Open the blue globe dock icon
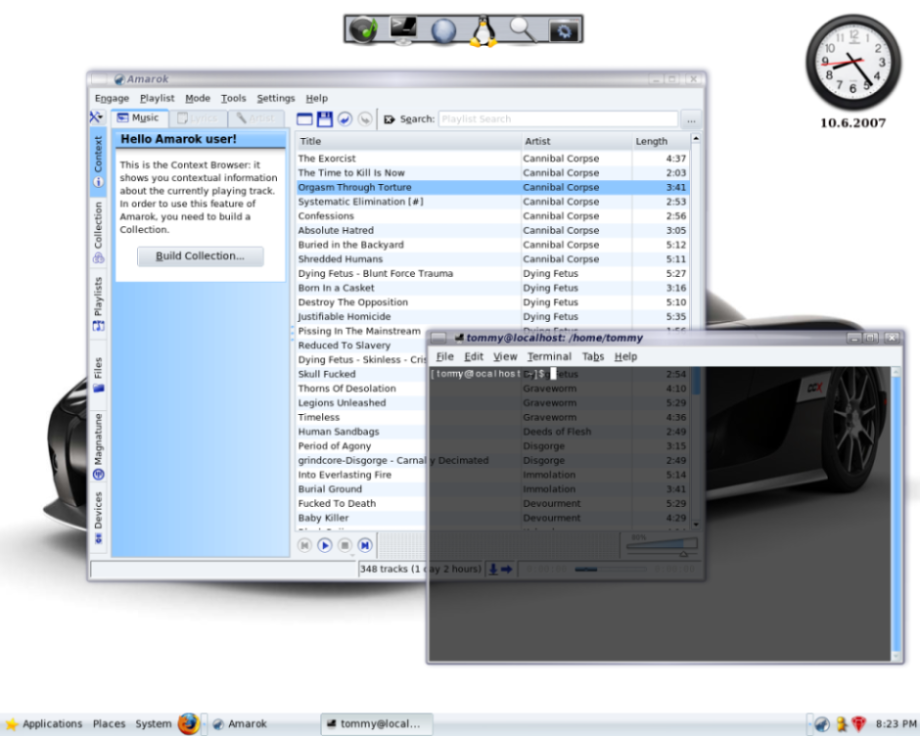The height and width of the screenshot is (736, 920). point(444,31)
